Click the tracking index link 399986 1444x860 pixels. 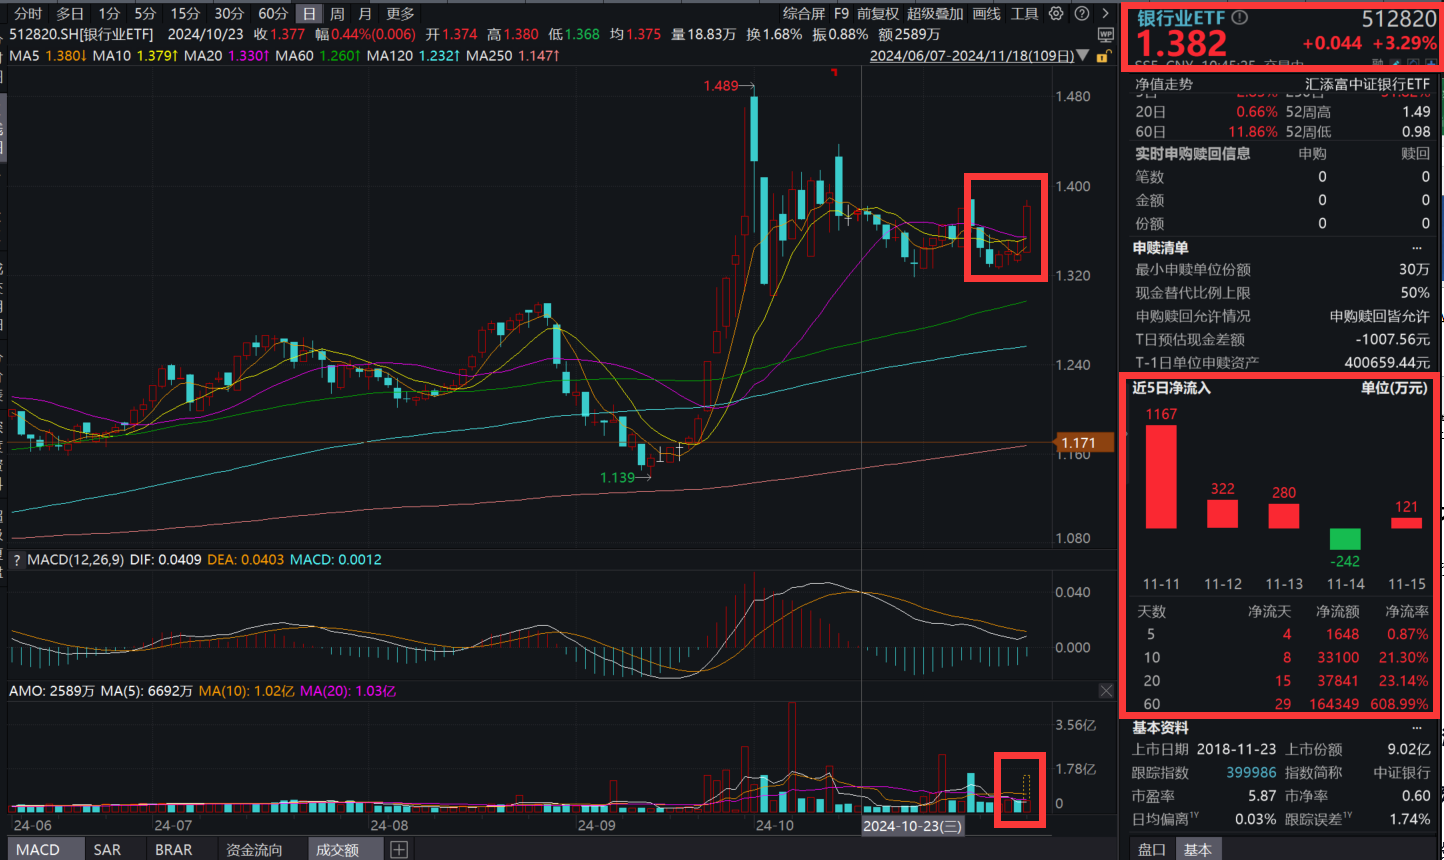1251,773
